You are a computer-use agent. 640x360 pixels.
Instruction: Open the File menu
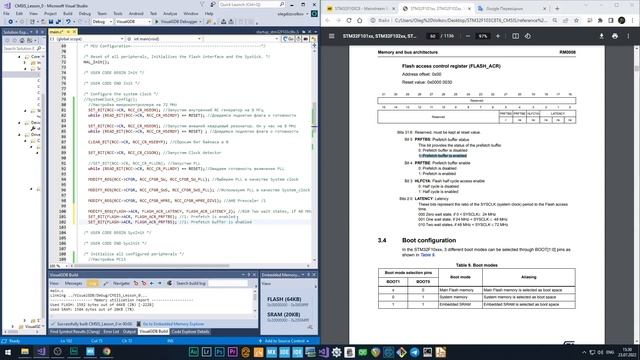pyautogui.click(x=6, y=13)
